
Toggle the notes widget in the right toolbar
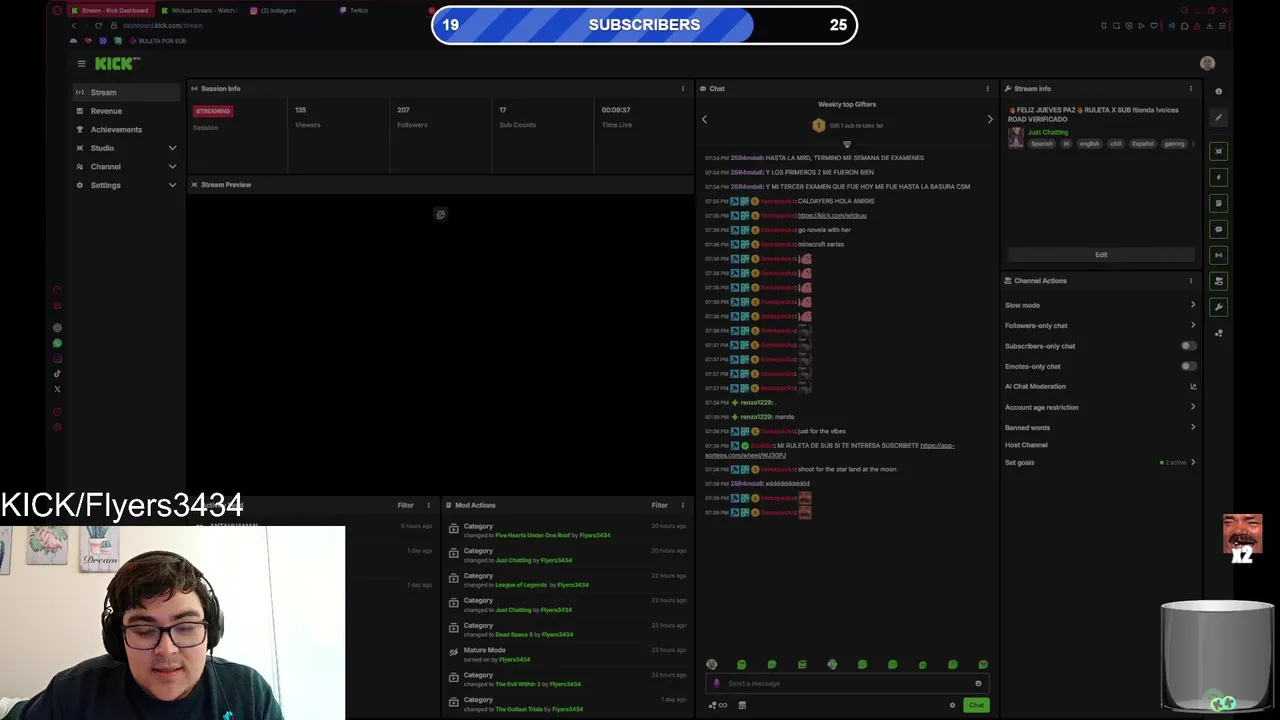[x=1218, y=203]
